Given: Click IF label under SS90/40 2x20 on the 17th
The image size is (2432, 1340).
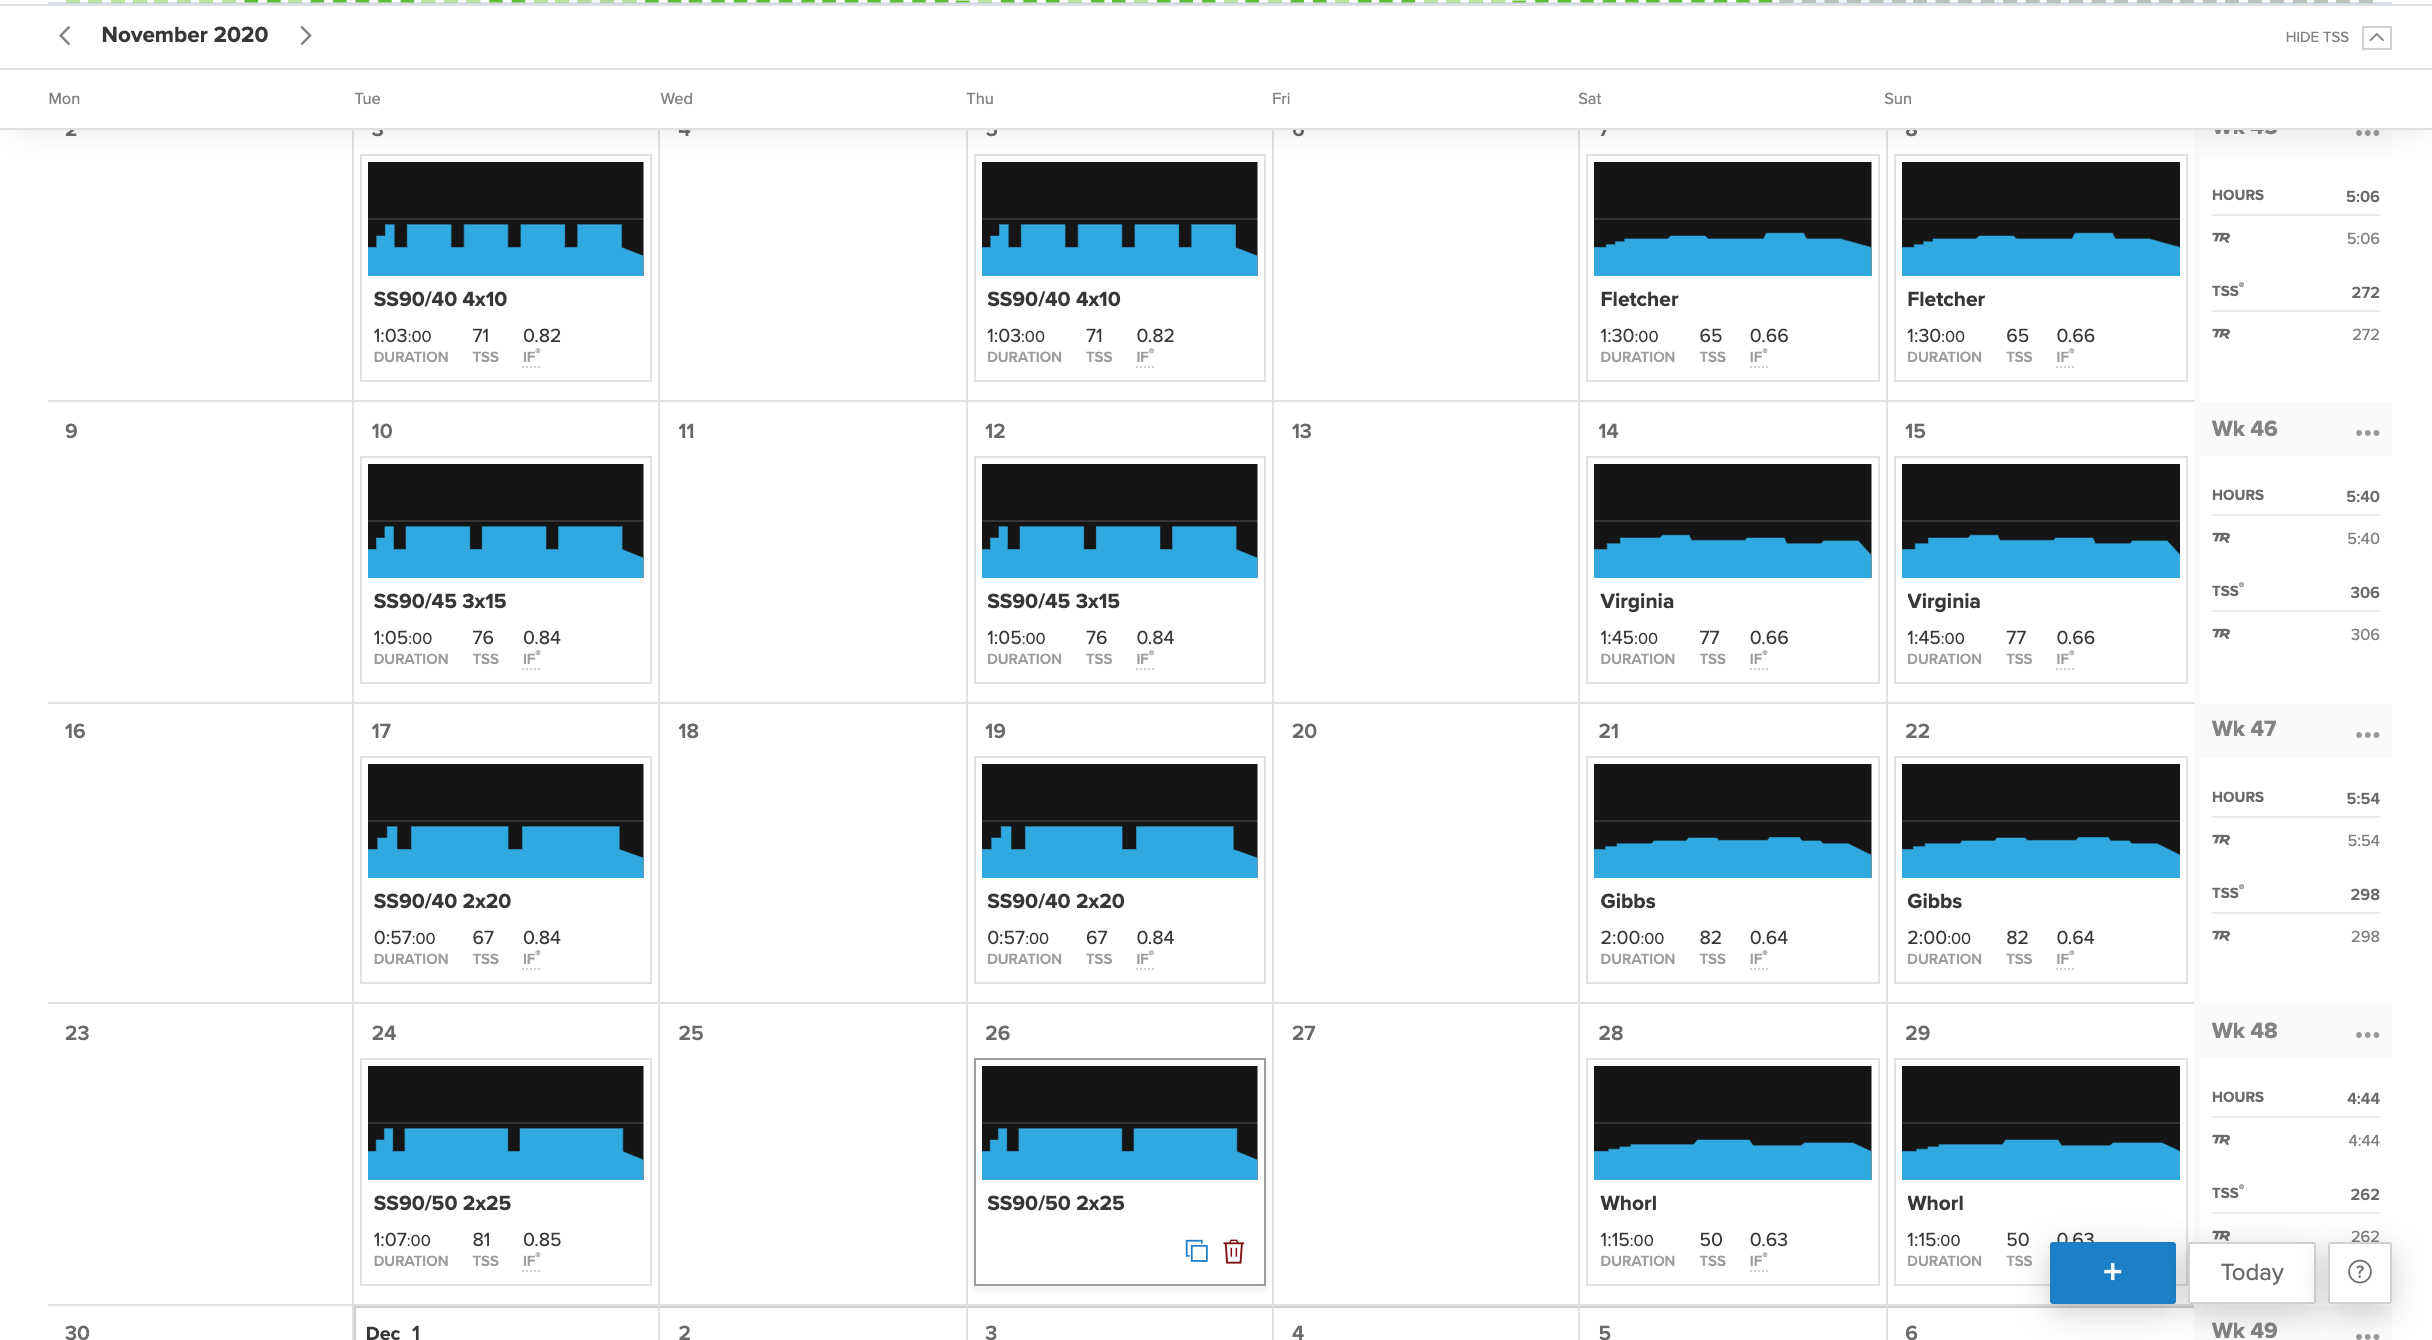Looking at the screenshot, I should [530, 959].
